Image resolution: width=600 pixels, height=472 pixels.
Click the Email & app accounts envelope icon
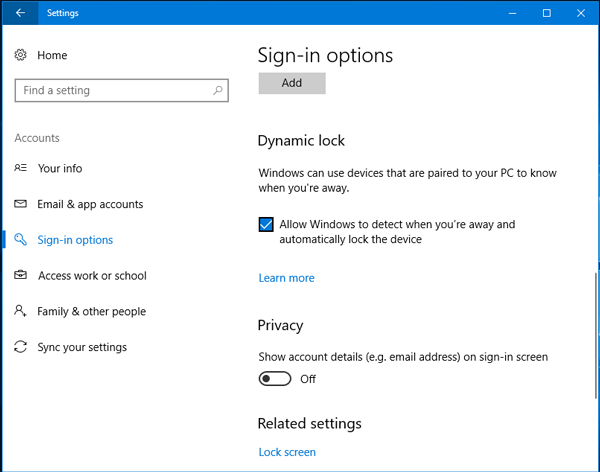pyautogui.click(x=20, y=204)
